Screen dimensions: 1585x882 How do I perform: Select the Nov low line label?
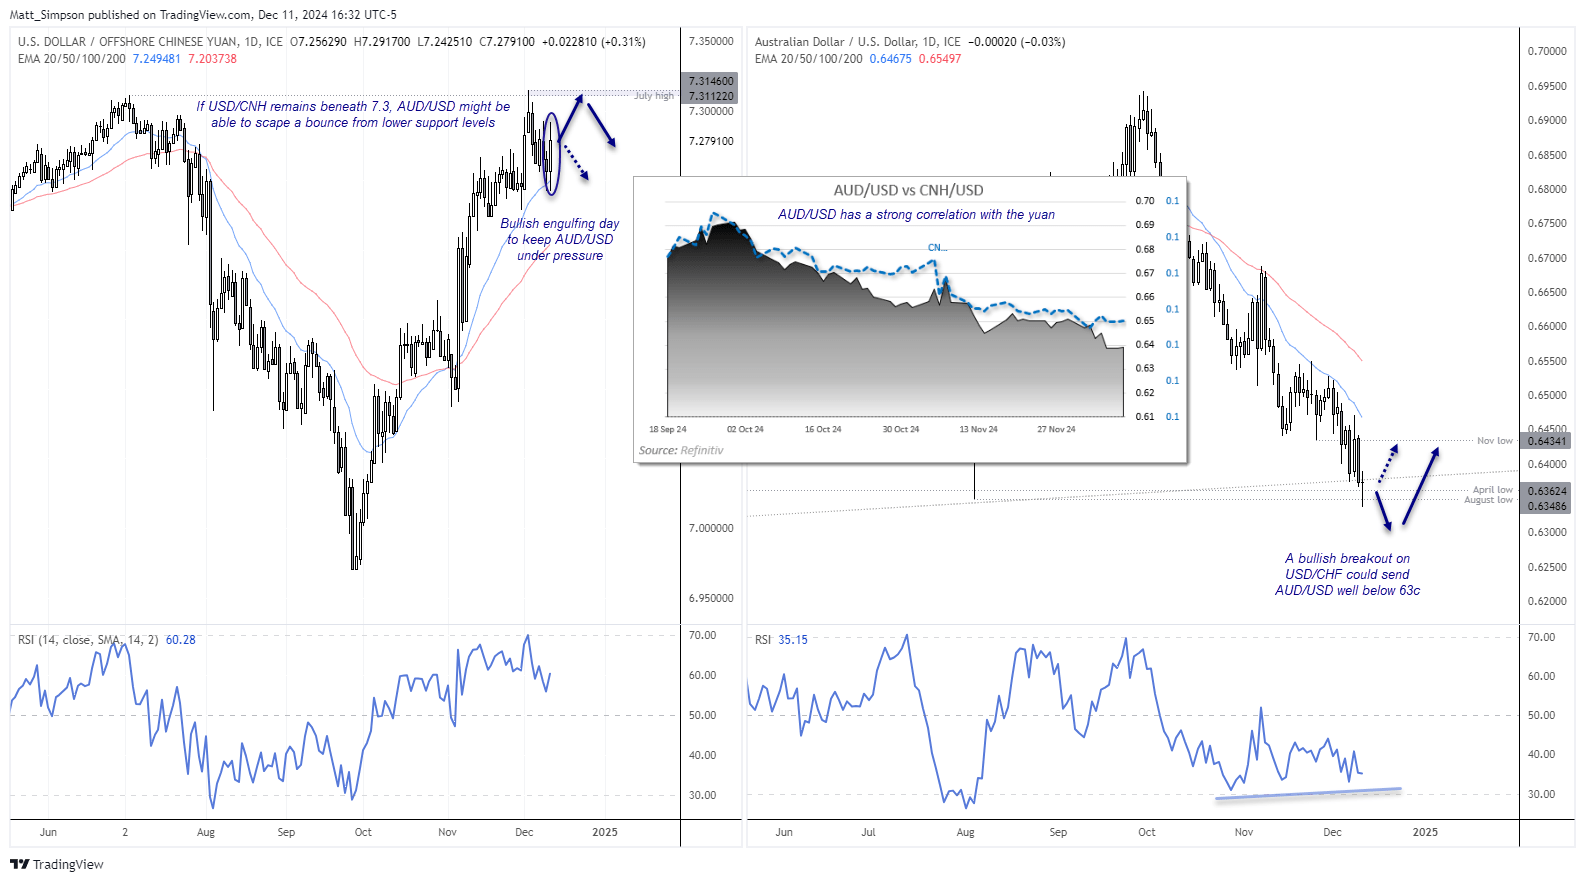tap(1495, 441)
